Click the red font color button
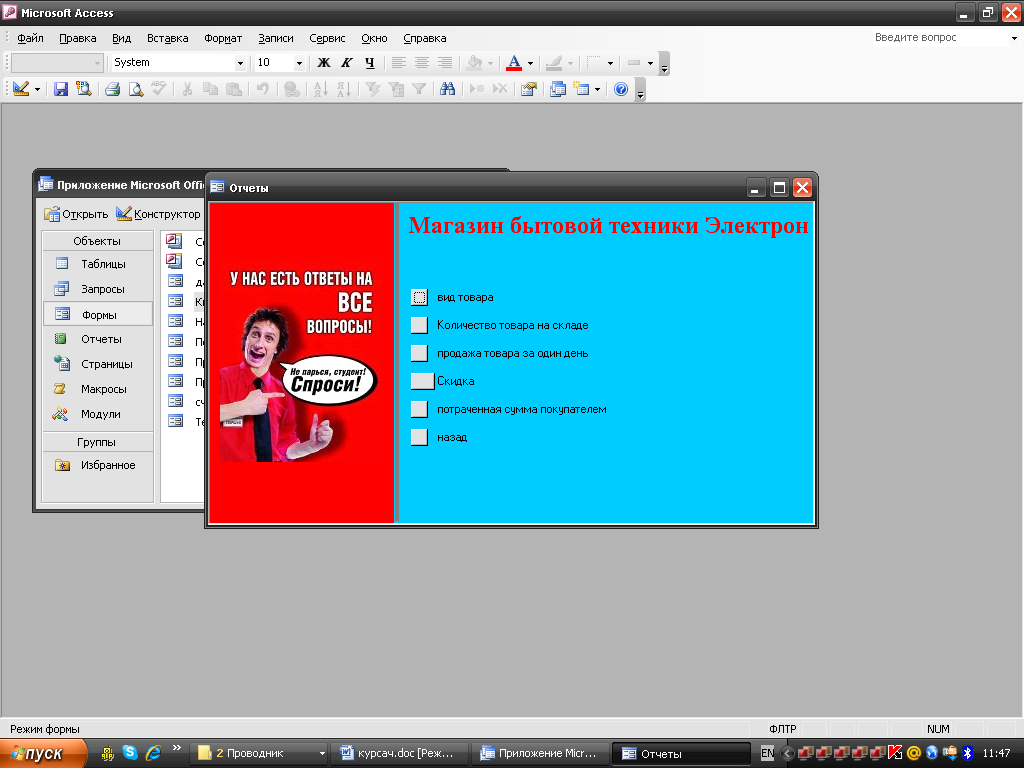1024x768 pixels. [x=514, y=63]
